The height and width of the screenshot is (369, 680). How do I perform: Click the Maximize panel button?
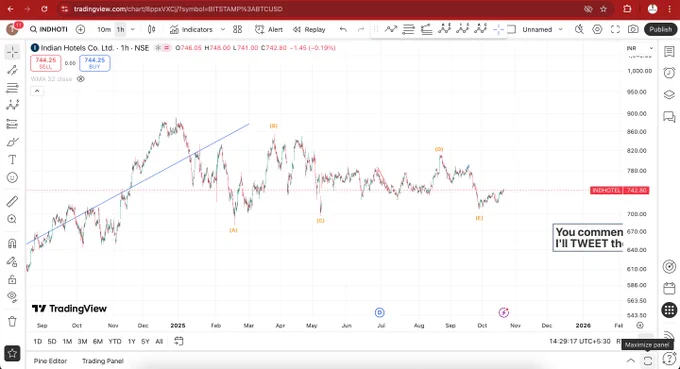click(648, 361)
